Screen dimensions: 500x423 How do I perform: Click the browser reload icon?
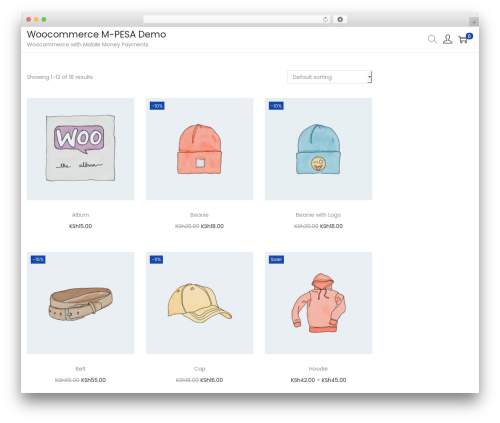tap(325, 20)
